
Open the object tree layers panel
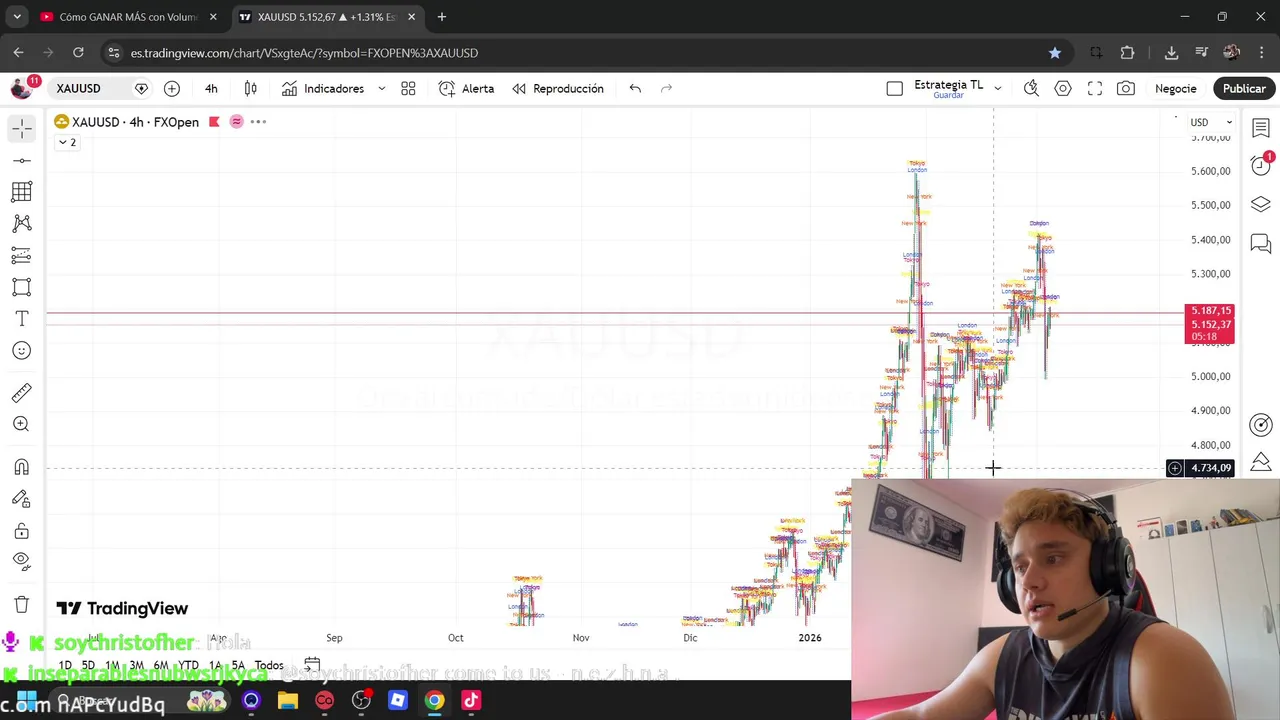coord(1261,205)
